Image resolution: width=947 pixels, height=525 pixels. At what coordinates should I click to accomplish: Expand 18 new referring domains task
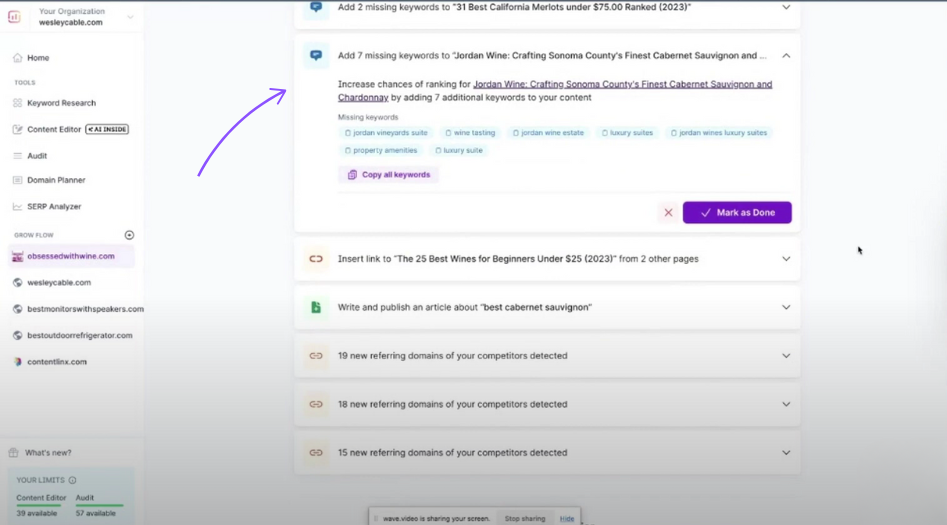coord(786,404)
